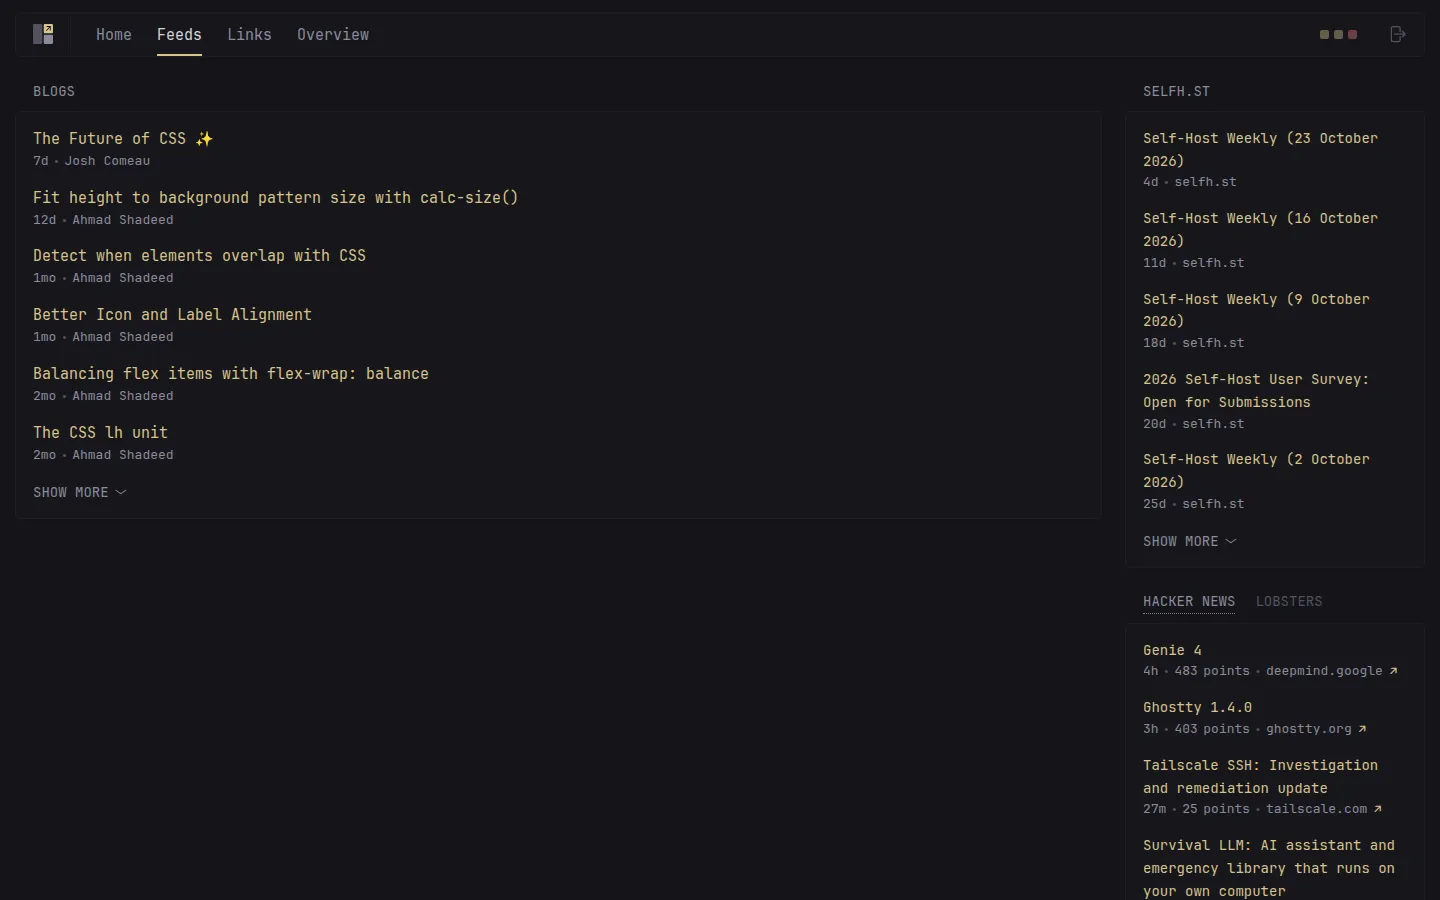This screenshot has width=1440, height=900.
Task: Open the theme picker color dots
Action: click(1338, 34)
